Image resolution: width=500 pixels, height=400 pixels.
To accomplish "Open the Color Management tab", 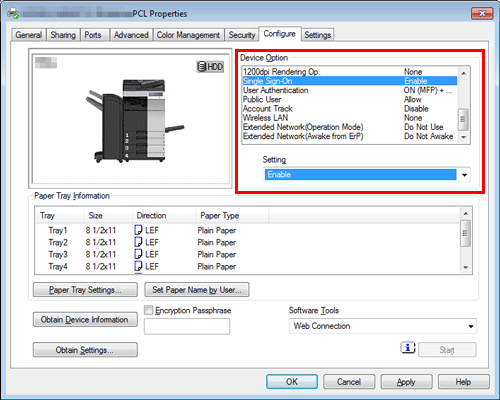I will coord(188,35).
